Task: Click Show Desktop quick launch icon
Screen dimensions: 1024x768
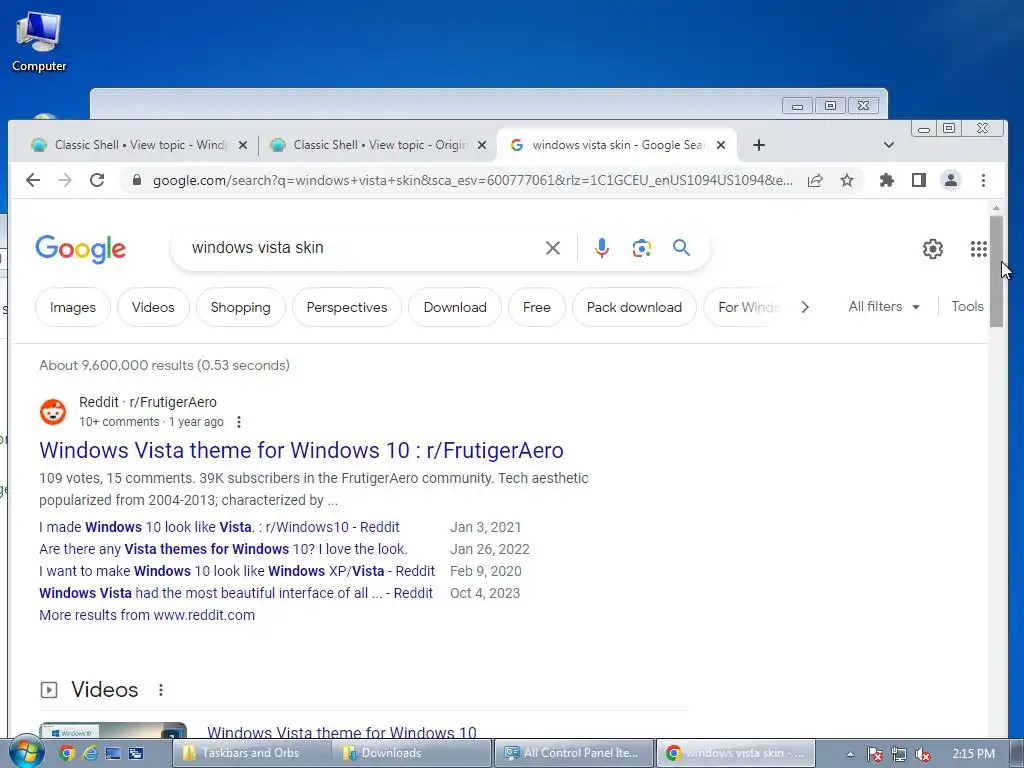Action: coord(113,753)
